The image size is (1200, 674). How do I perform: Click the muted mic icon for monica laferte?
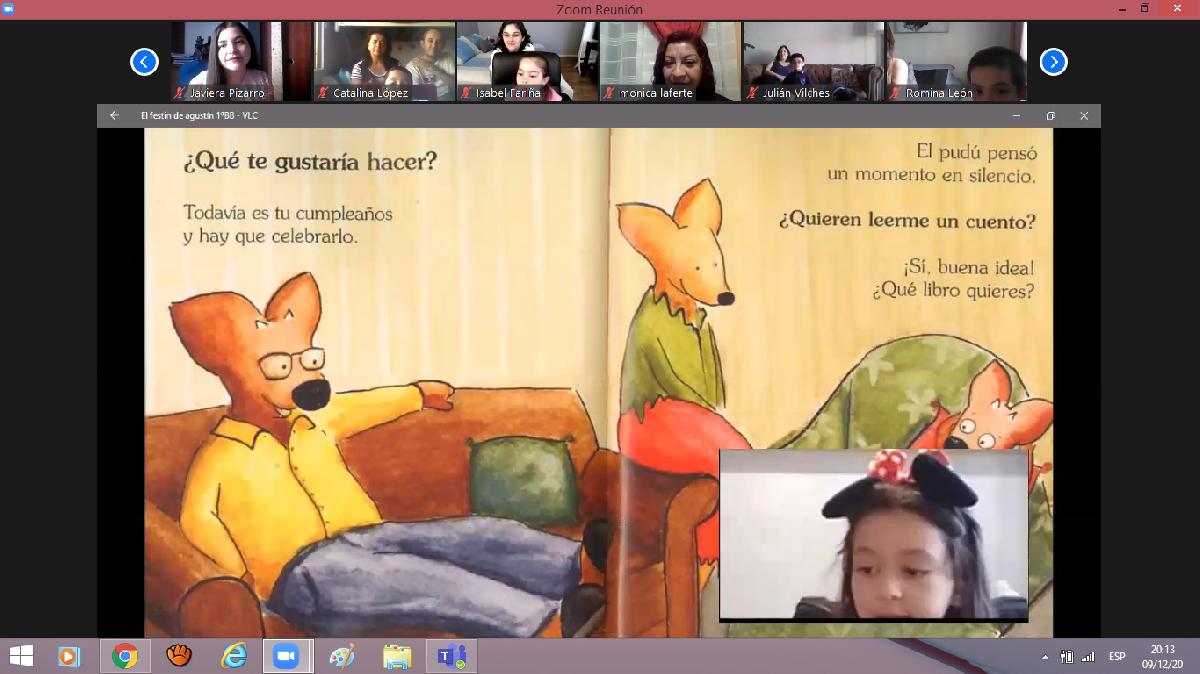(x=609, y=93)
